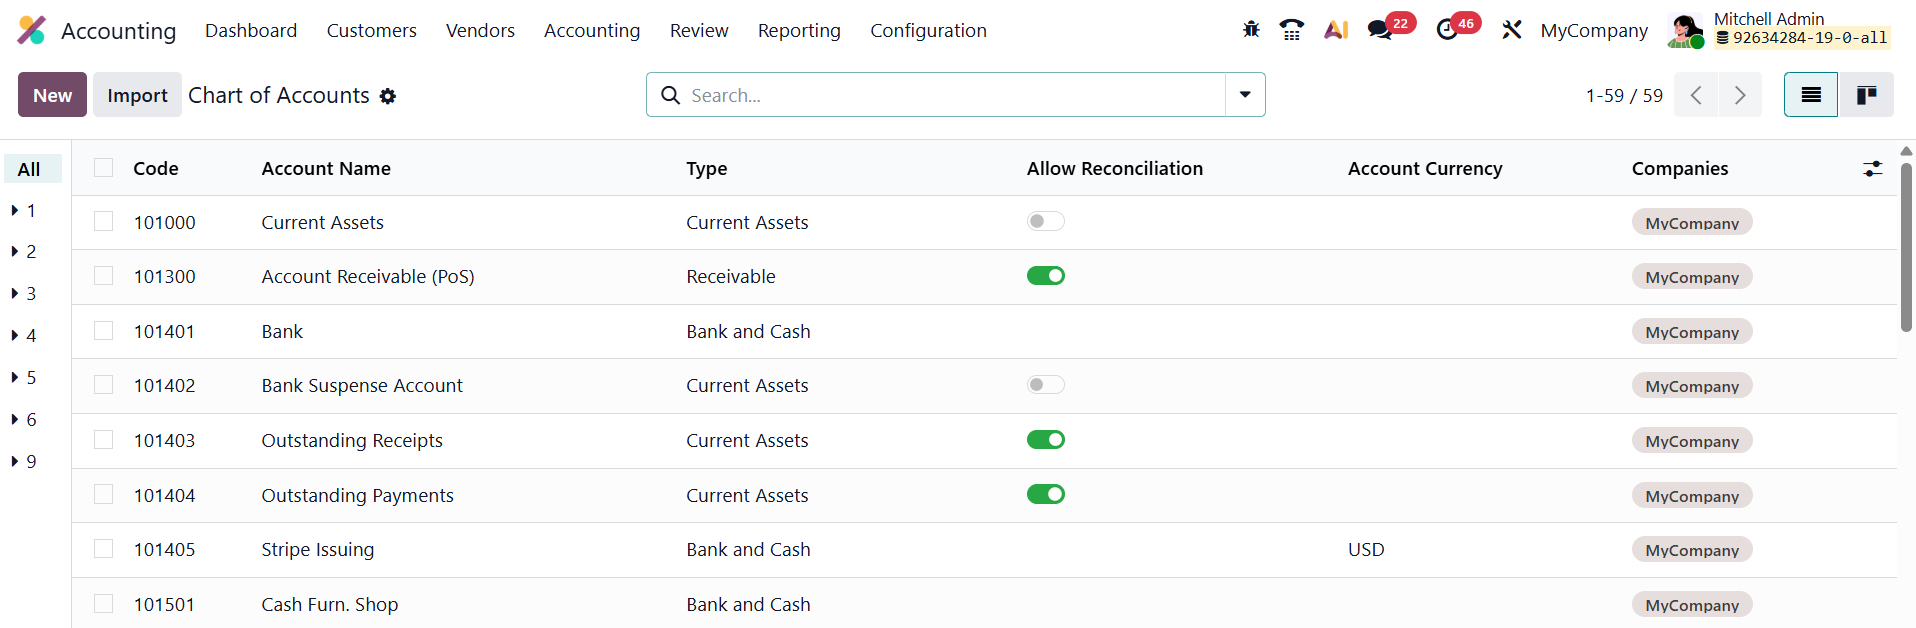Click the debug bug icon
The width and height of the screenshot is (1916, 628).
coord(1251,30)
